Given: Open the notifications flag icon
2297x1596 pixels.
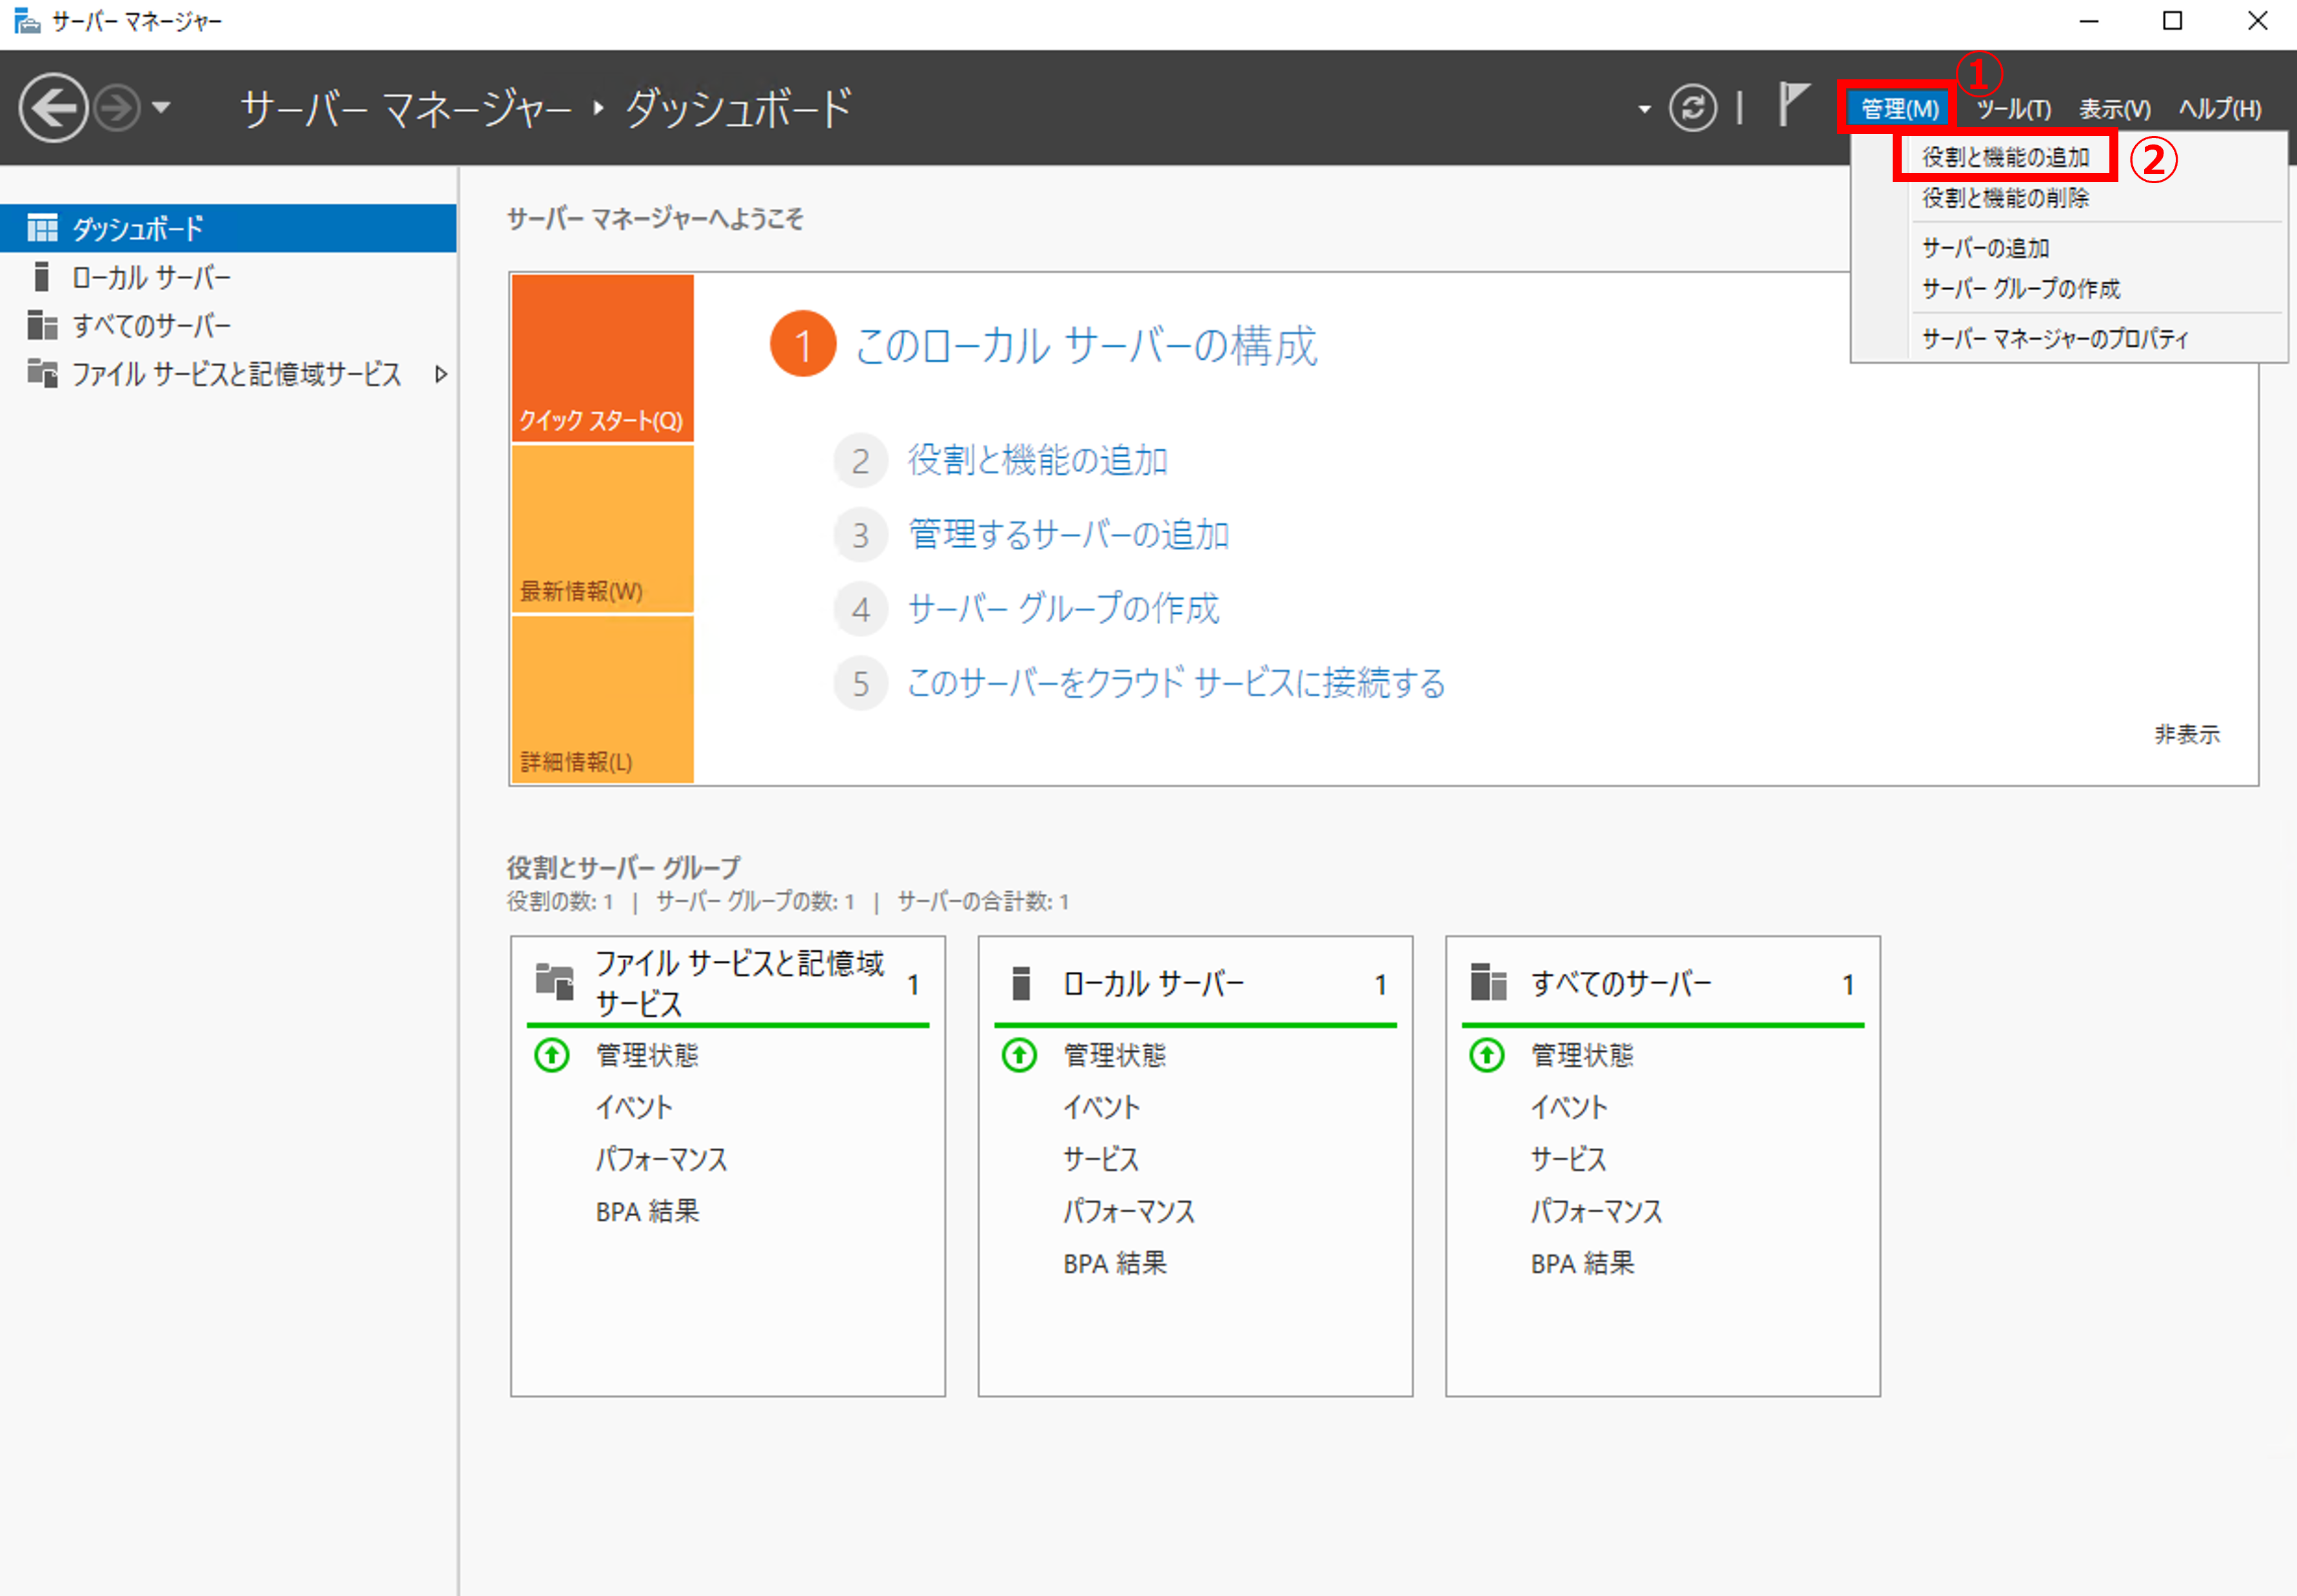Looking at the screenshot, I should pos(1793,105).
